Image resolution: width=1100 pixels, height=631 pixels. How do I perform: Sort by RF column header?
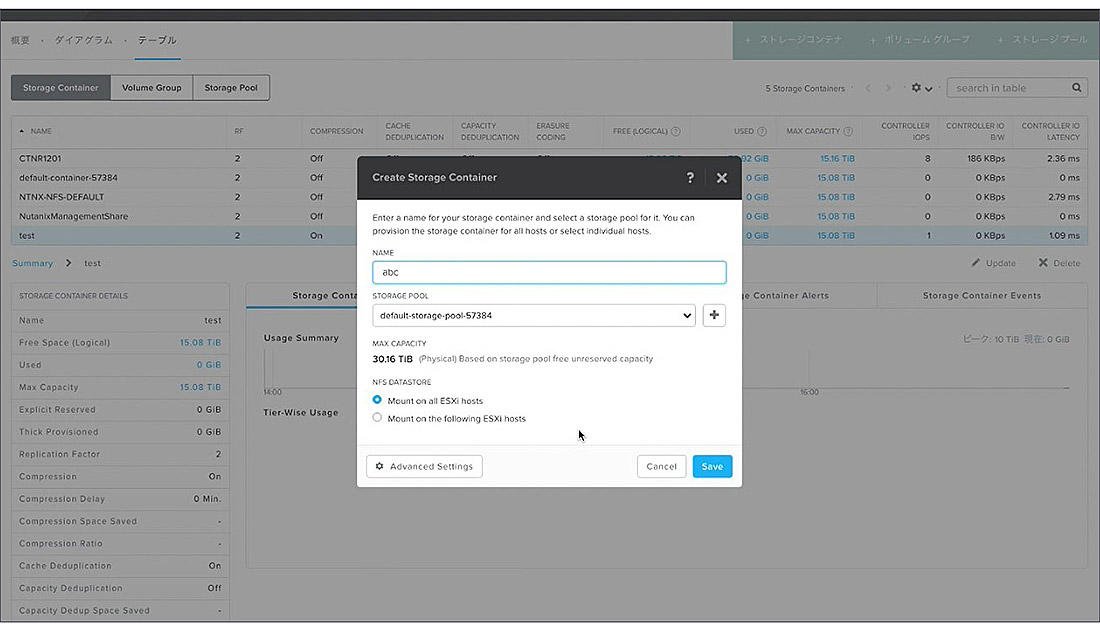tap(239, 131)
